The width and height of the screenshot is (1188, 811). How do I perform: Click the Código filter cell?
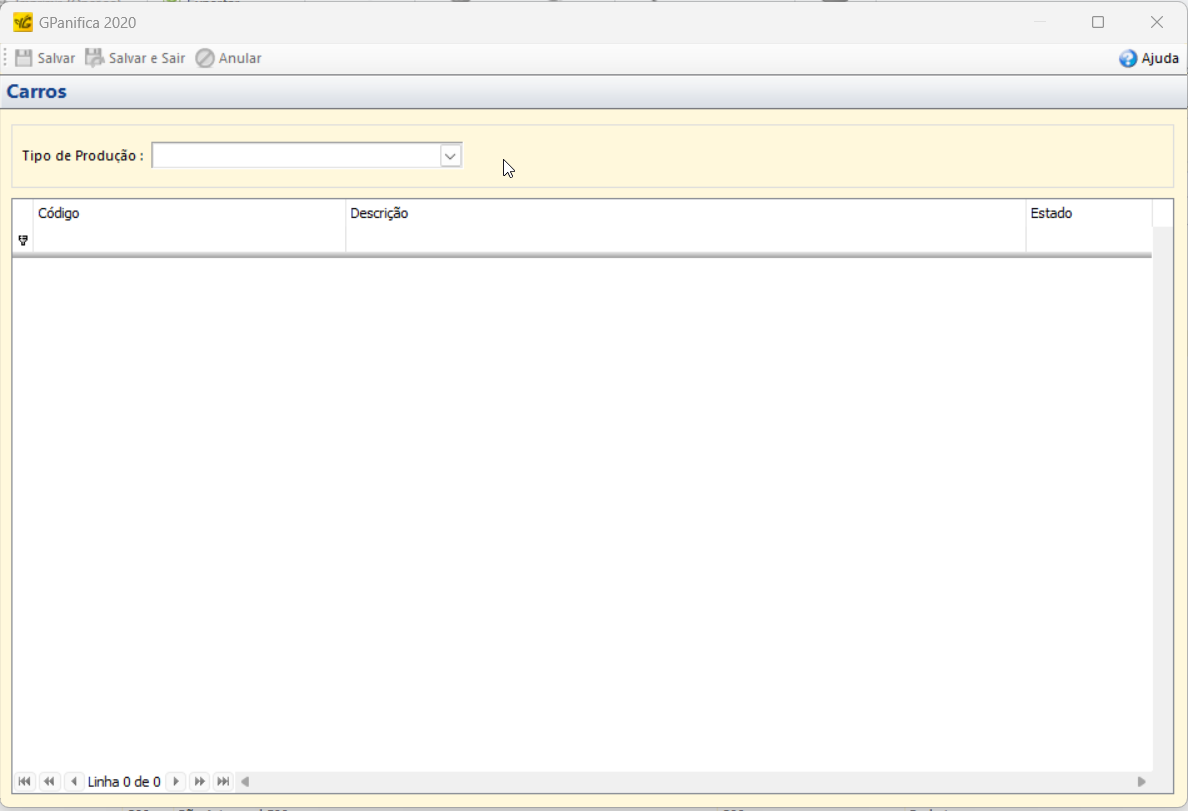(x=189, y=240)
